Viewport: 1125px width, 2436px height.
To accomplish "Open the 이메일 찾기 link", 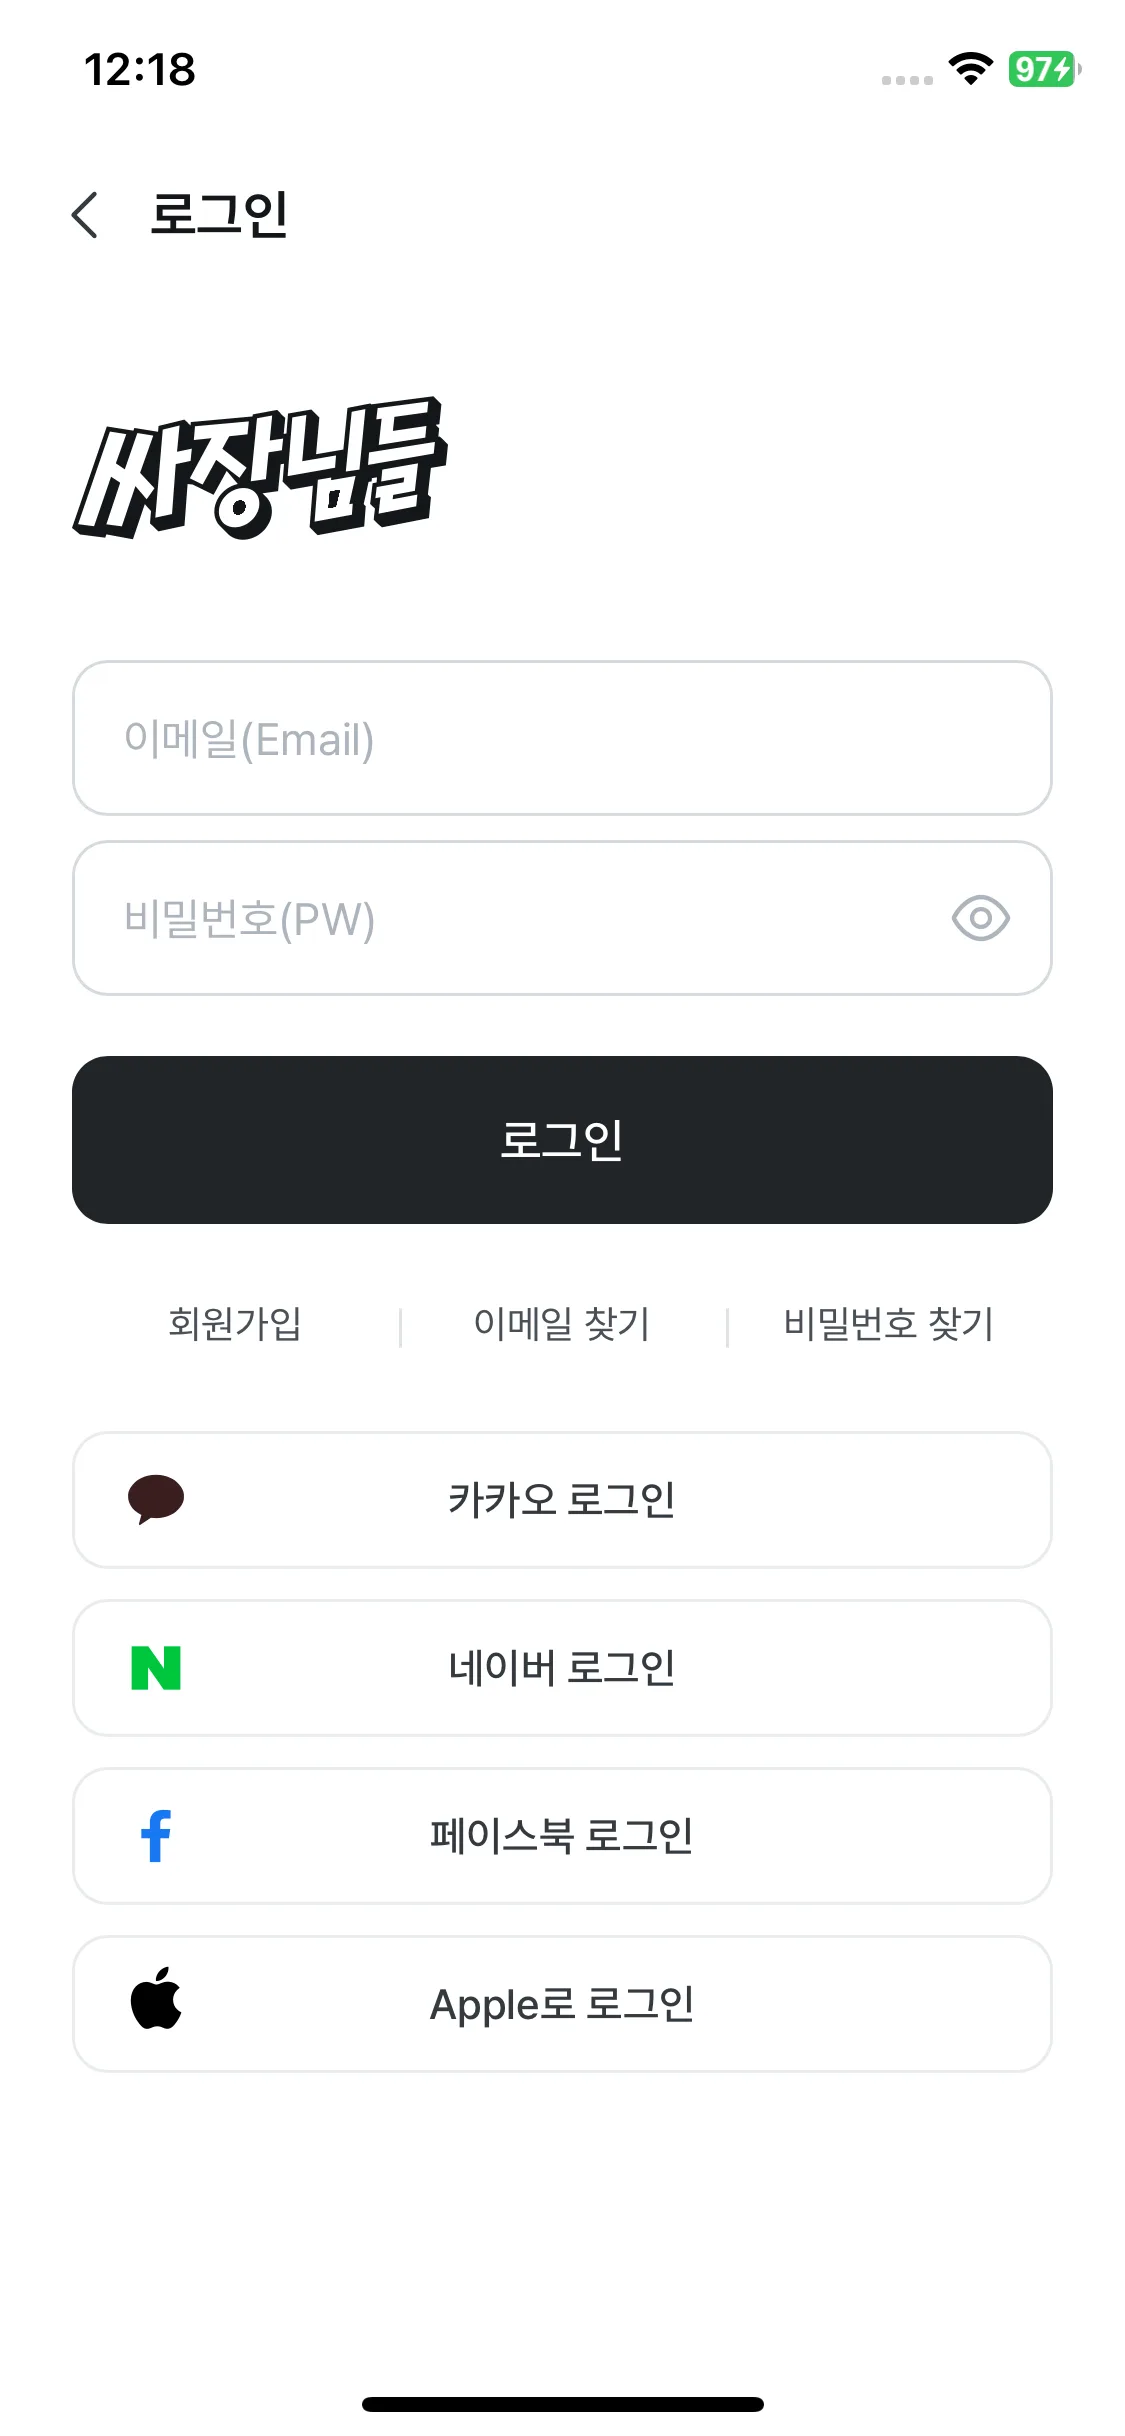I will pyautogui.click(x=562, y=1324).
